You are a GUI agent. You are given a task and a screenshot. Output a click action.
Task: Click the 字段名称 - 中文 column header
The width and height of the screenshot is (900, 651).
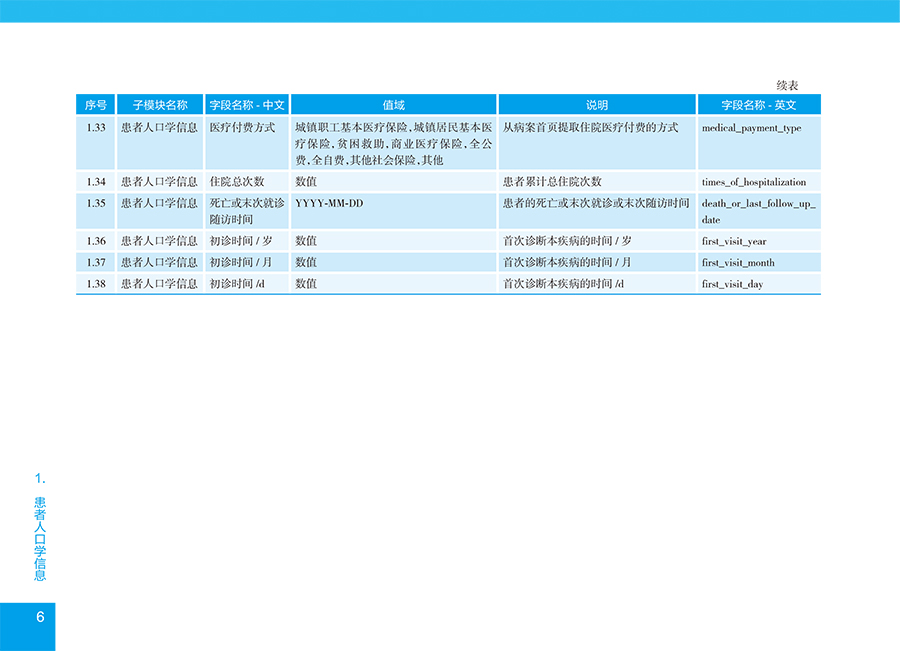point(247,105)
